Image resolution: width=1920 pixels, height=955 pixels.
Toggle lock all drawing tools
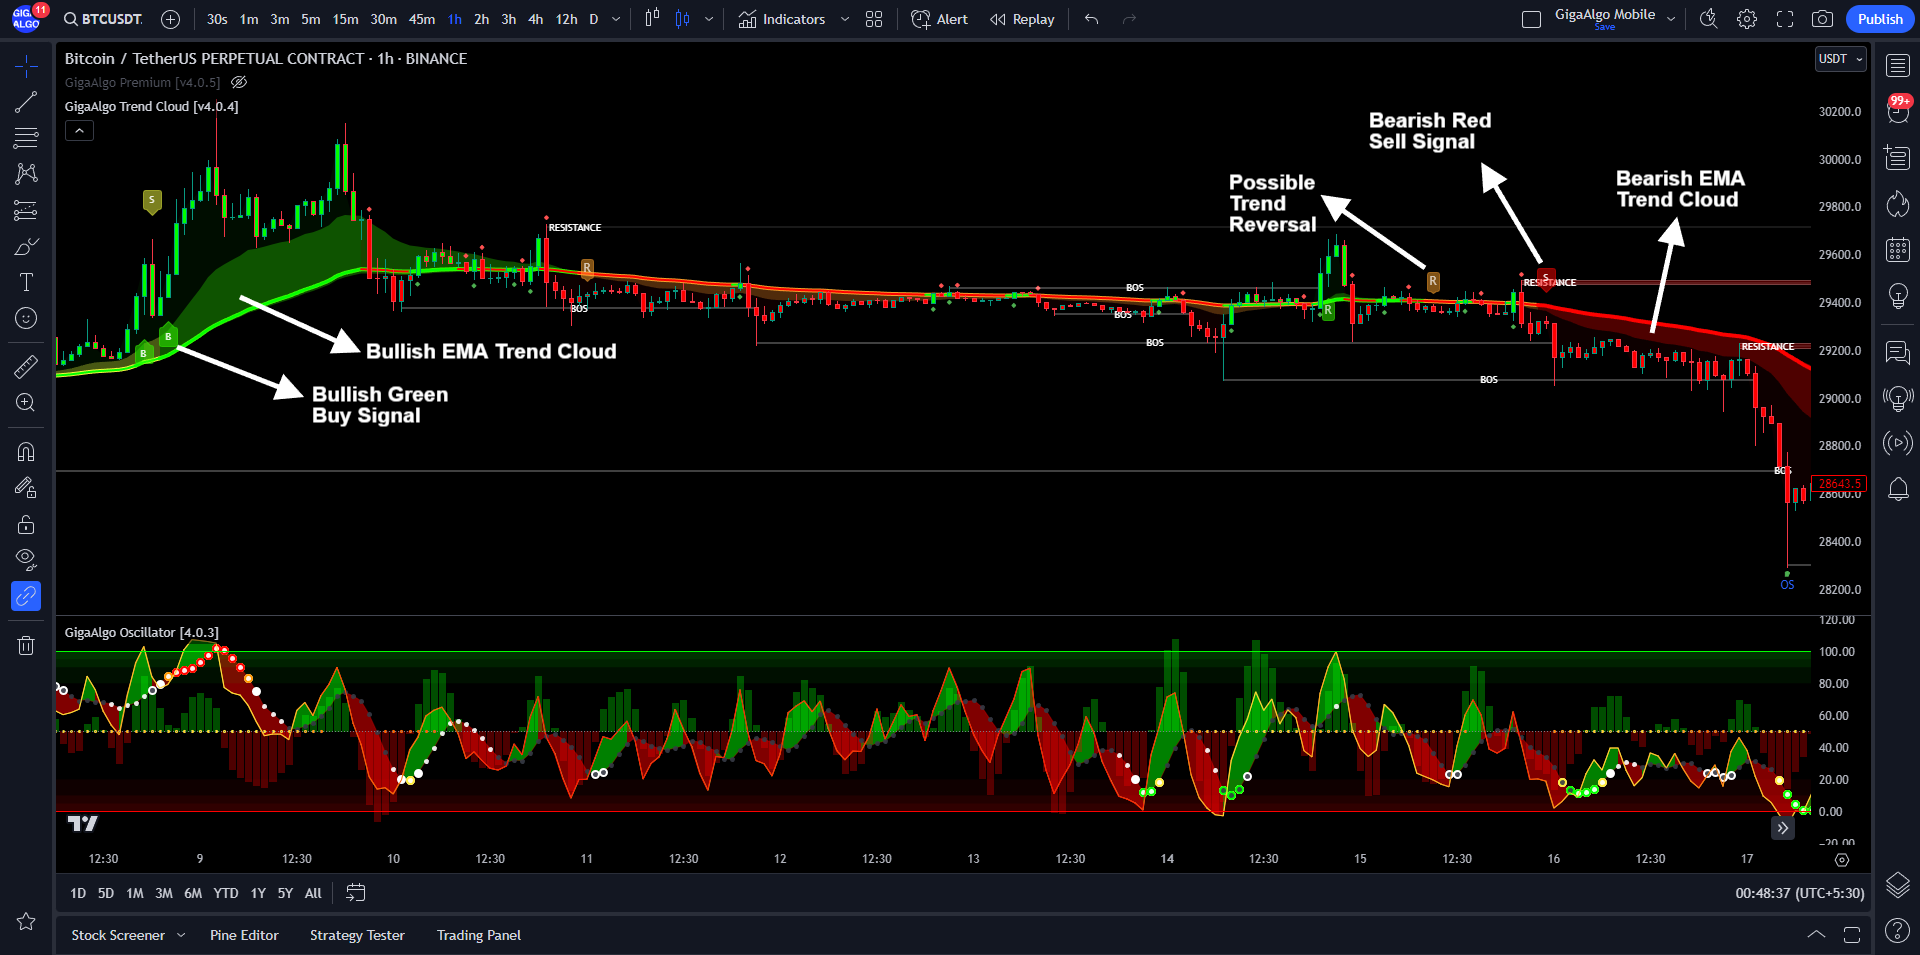coord(26,524)
